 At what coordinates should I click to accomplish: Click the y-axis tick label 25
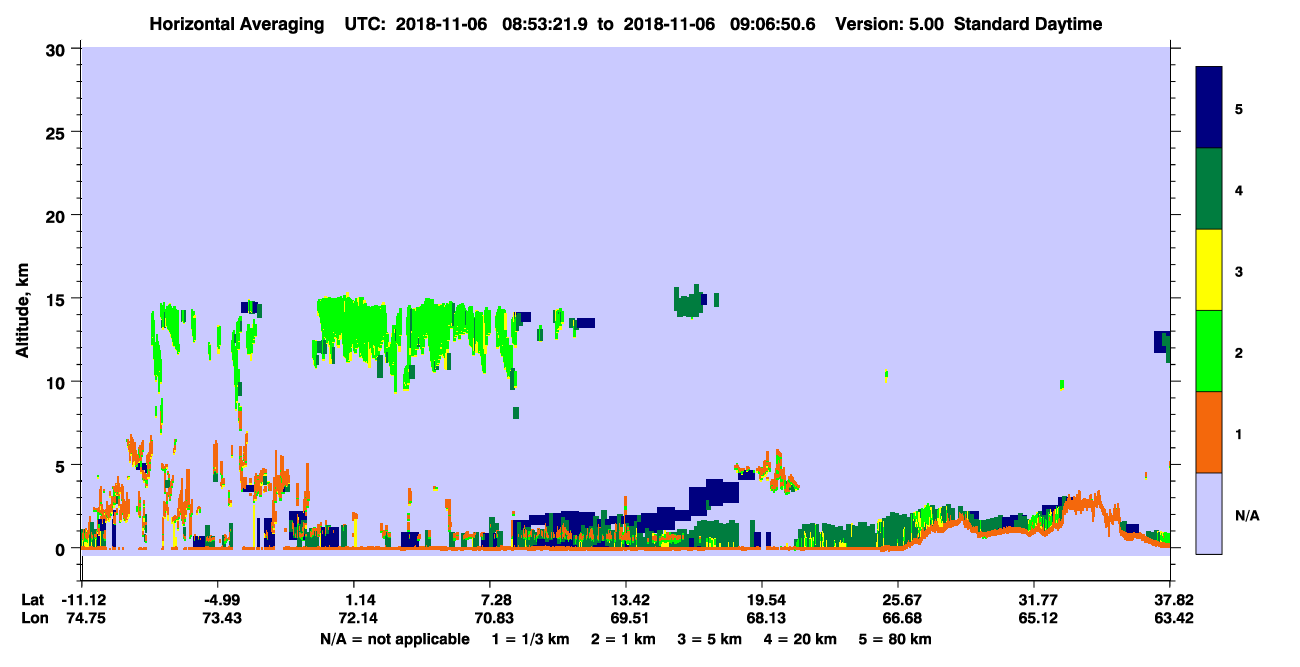click(58, 132)
